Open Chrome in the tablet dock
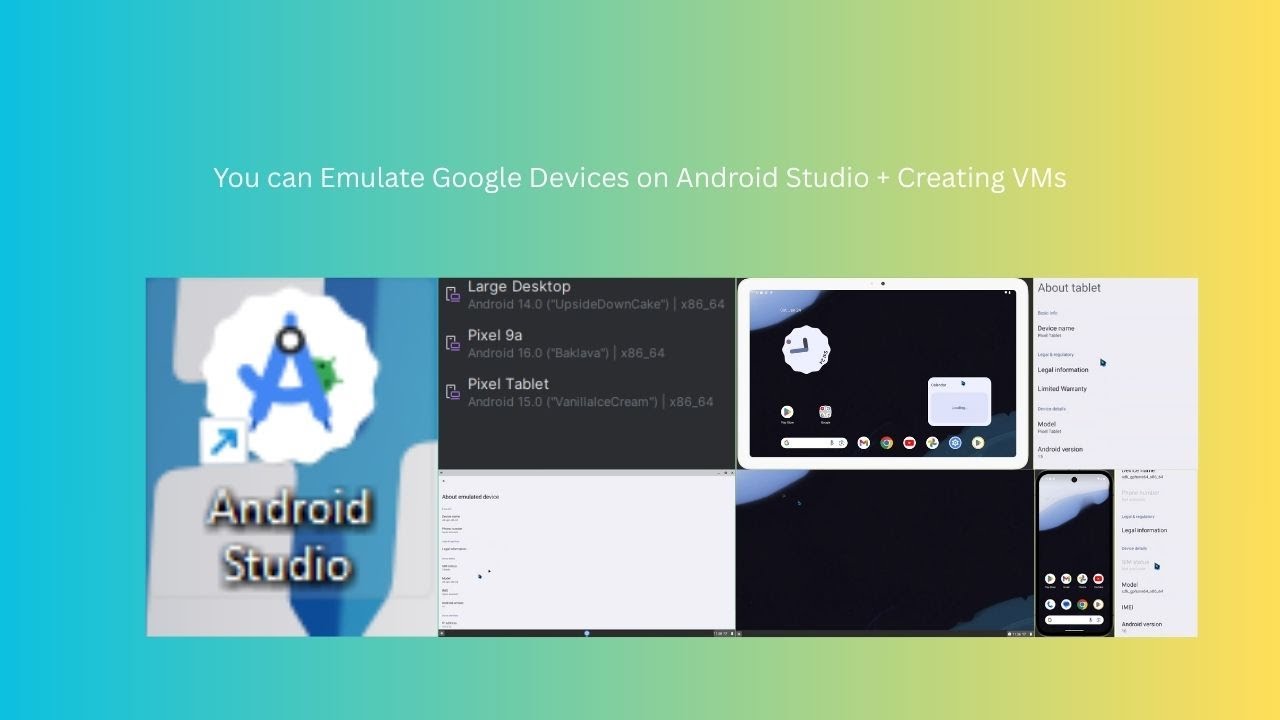This screenshot has height=720, width=1280. (x=886, y=443)
